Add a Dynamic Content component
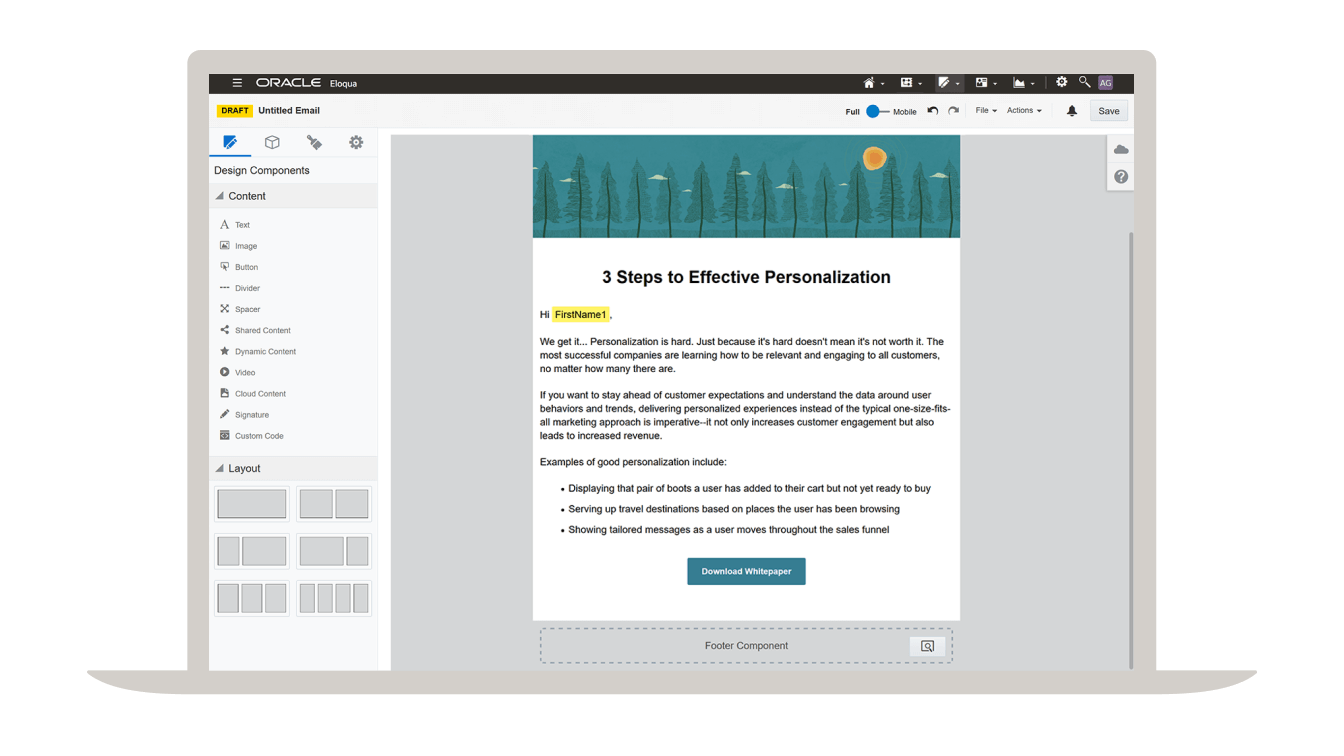The height and width of the screenshot is (756, 1344). click(x=267, y=351)
